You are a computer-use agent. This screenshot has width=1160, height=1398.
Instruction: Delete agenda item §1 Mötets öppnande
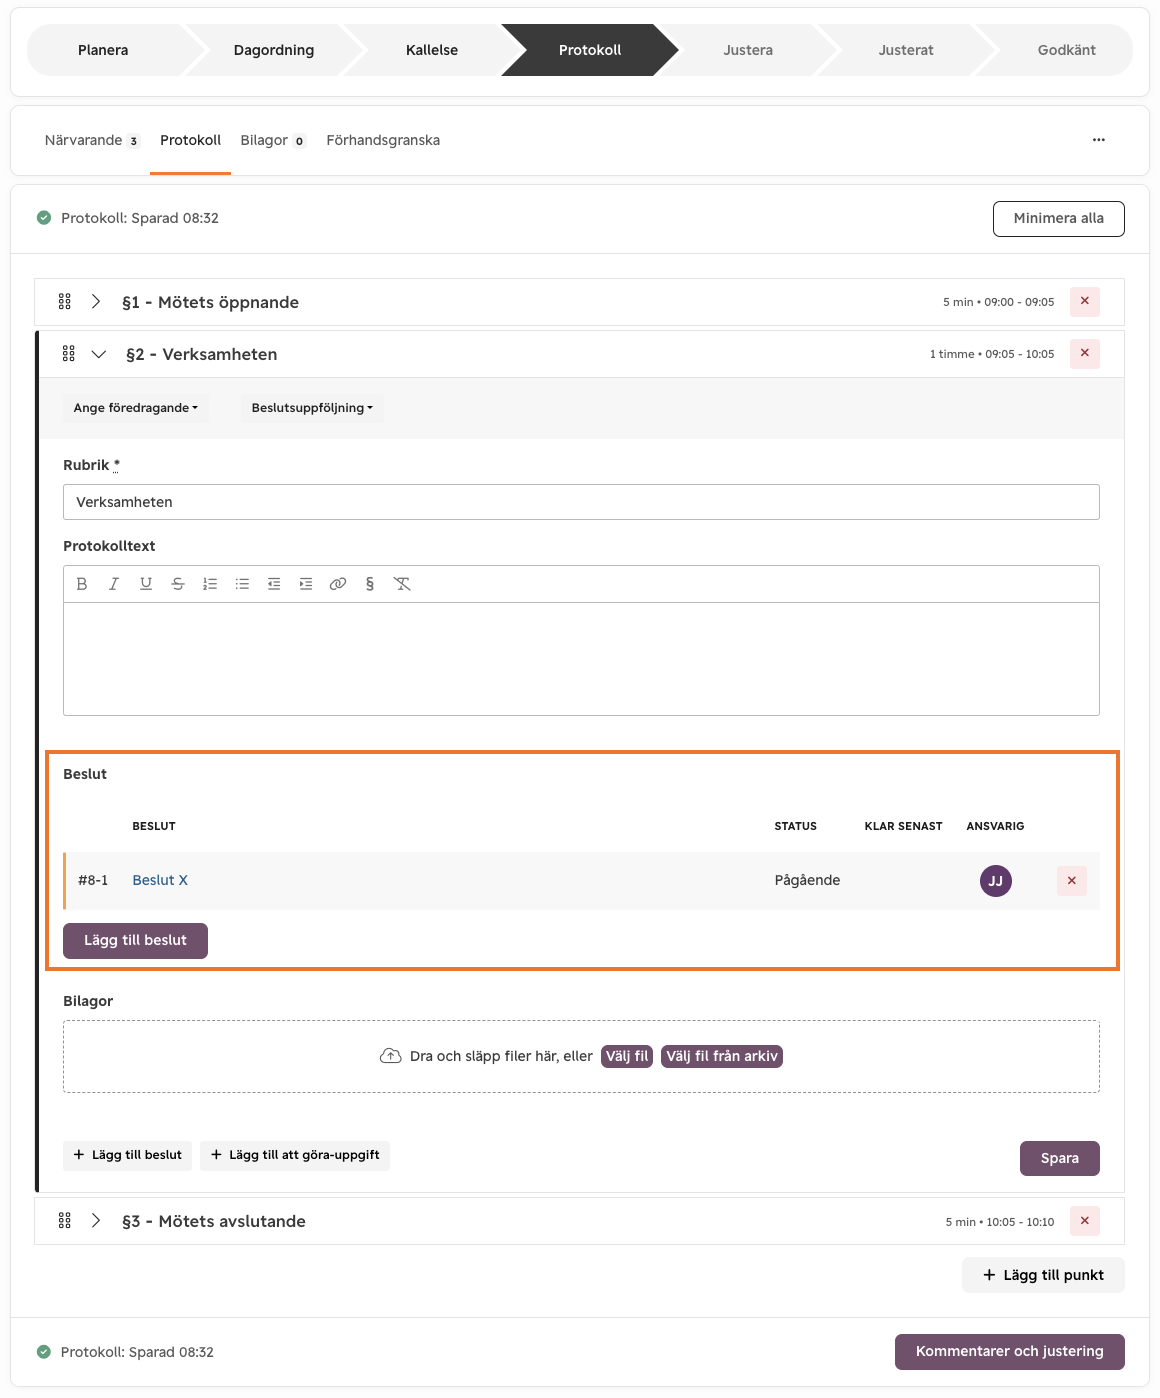(1085, 301)
